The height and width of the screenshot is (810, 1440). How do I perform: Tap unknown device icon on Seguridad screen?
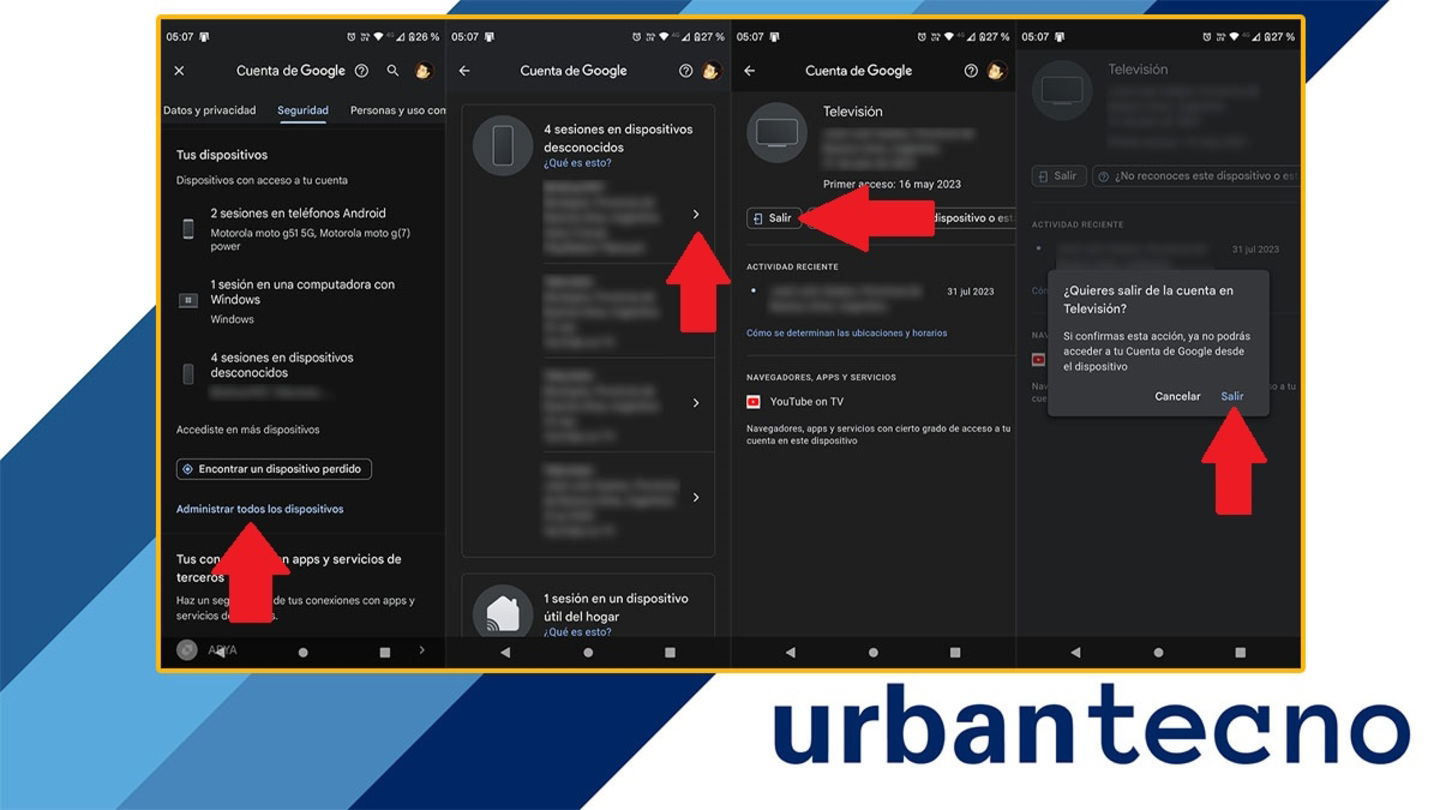(x=188, y=374)
